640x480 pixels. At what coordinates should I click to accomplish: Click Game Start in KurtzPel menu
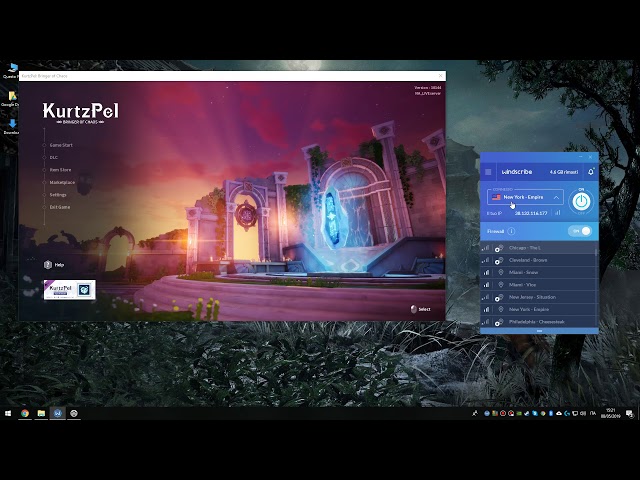pyautogui.click(x=61, y=145)
